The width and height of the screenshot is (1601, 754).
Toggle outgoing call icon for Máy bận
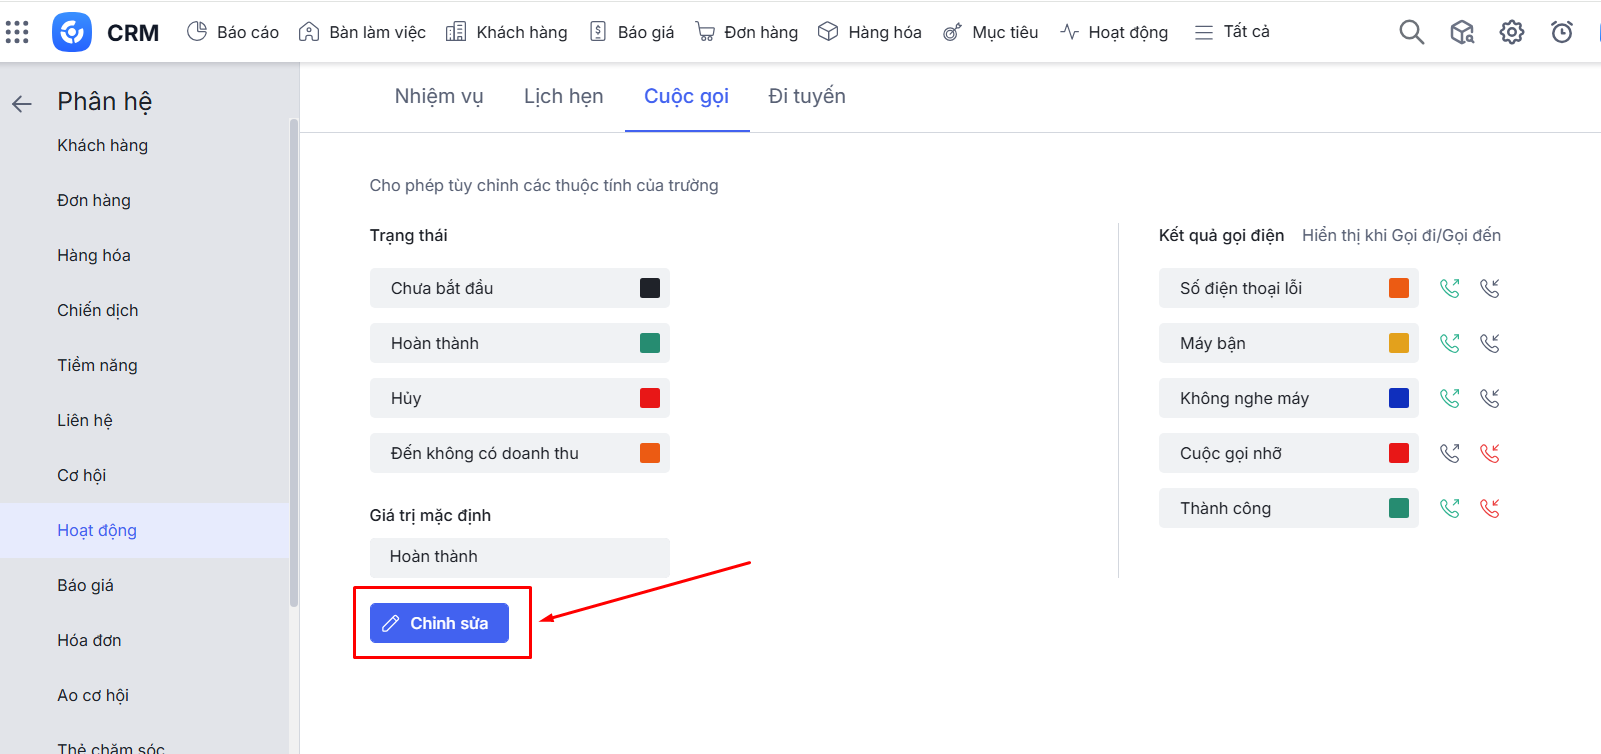[x=1449, y=343]
